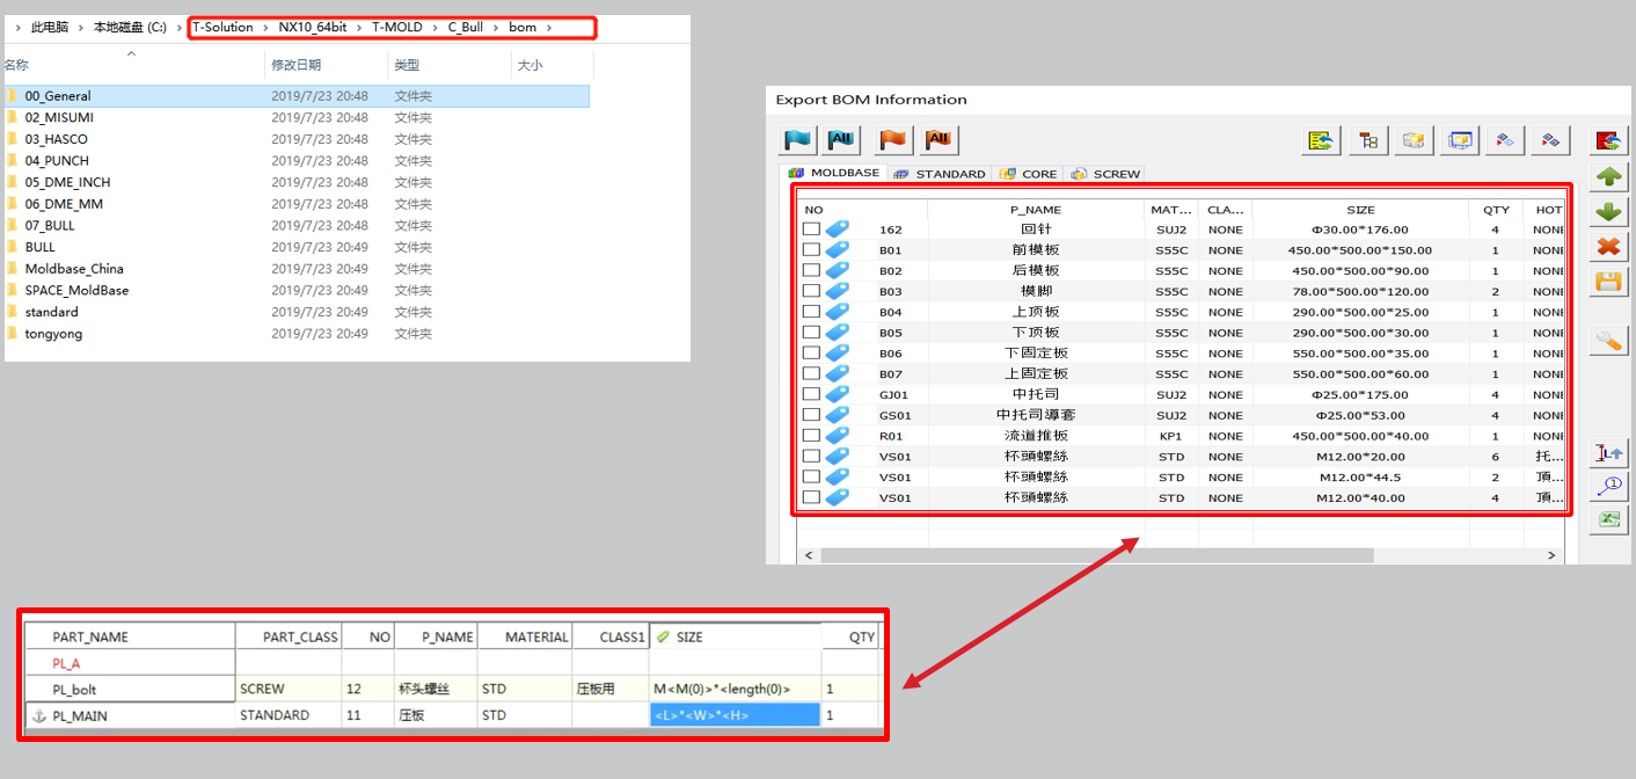This screenshot has width=1636, height=779.
Task: Click the orange X delete icon
Action: [x=1608, y=246]
